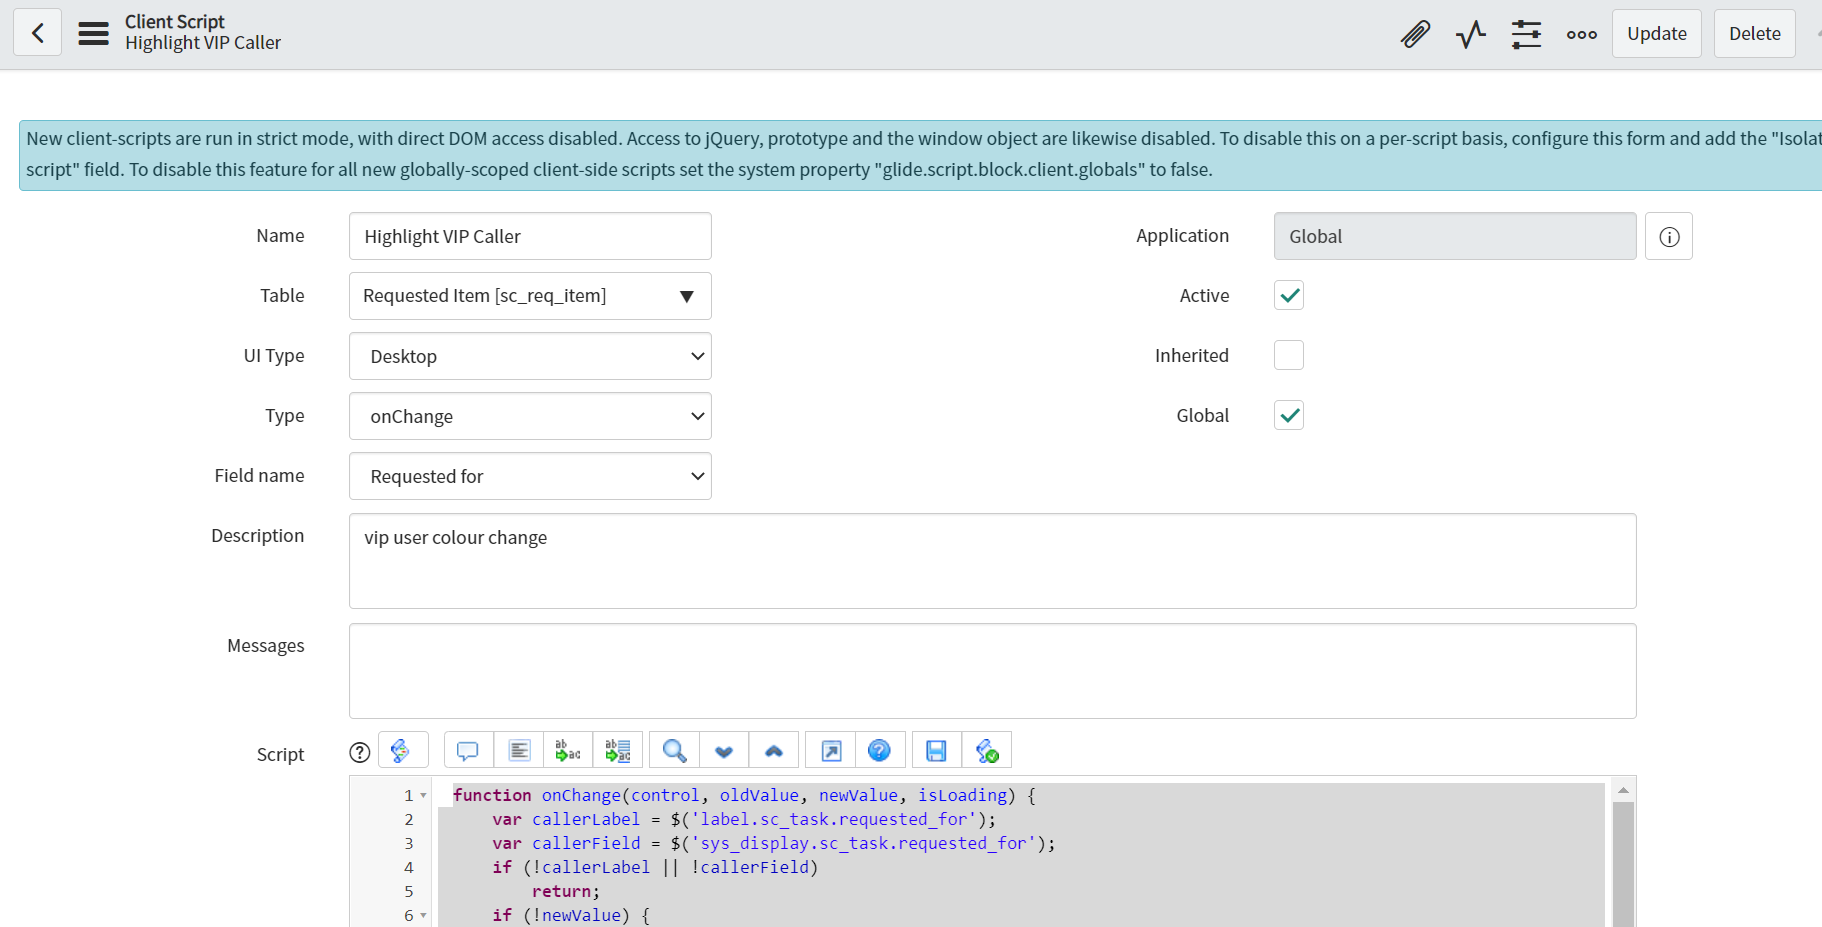Screen dimensions: 1822x927
Task: Open the script in full screen icon
Action: pos(829,749)
